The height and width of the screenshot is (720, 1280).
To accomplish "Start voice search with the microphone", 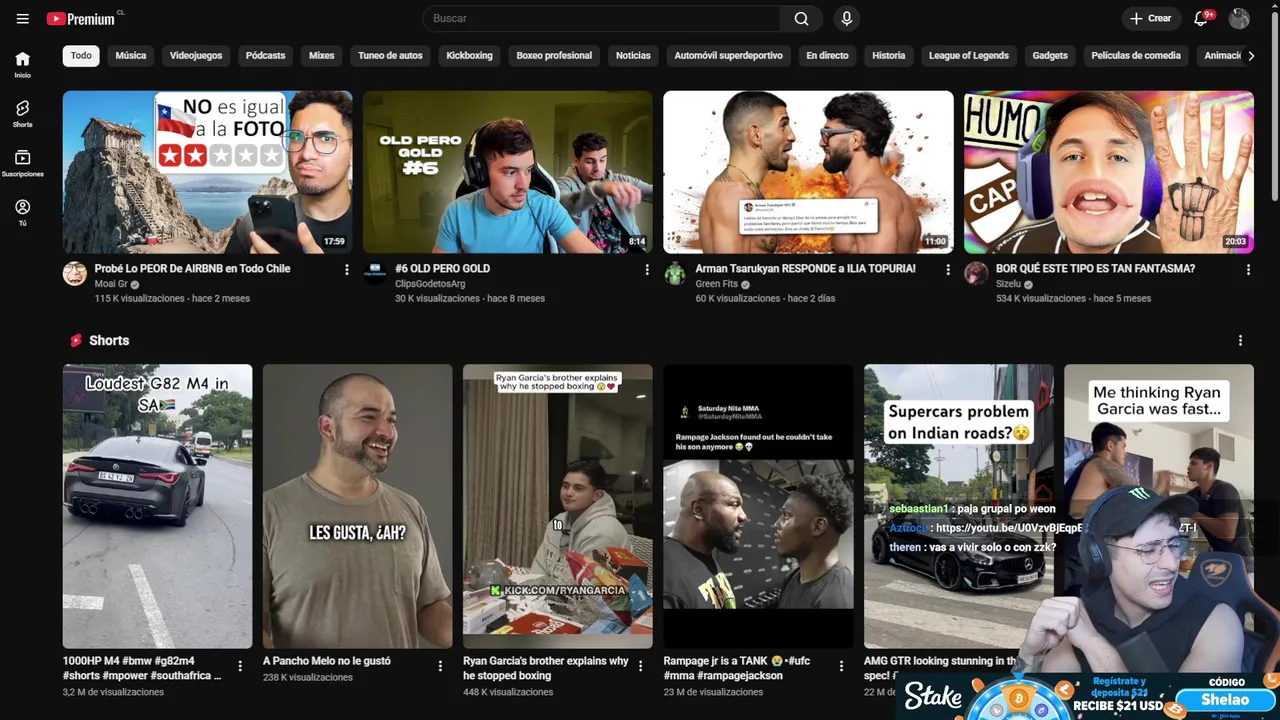I will pos(847,19).
